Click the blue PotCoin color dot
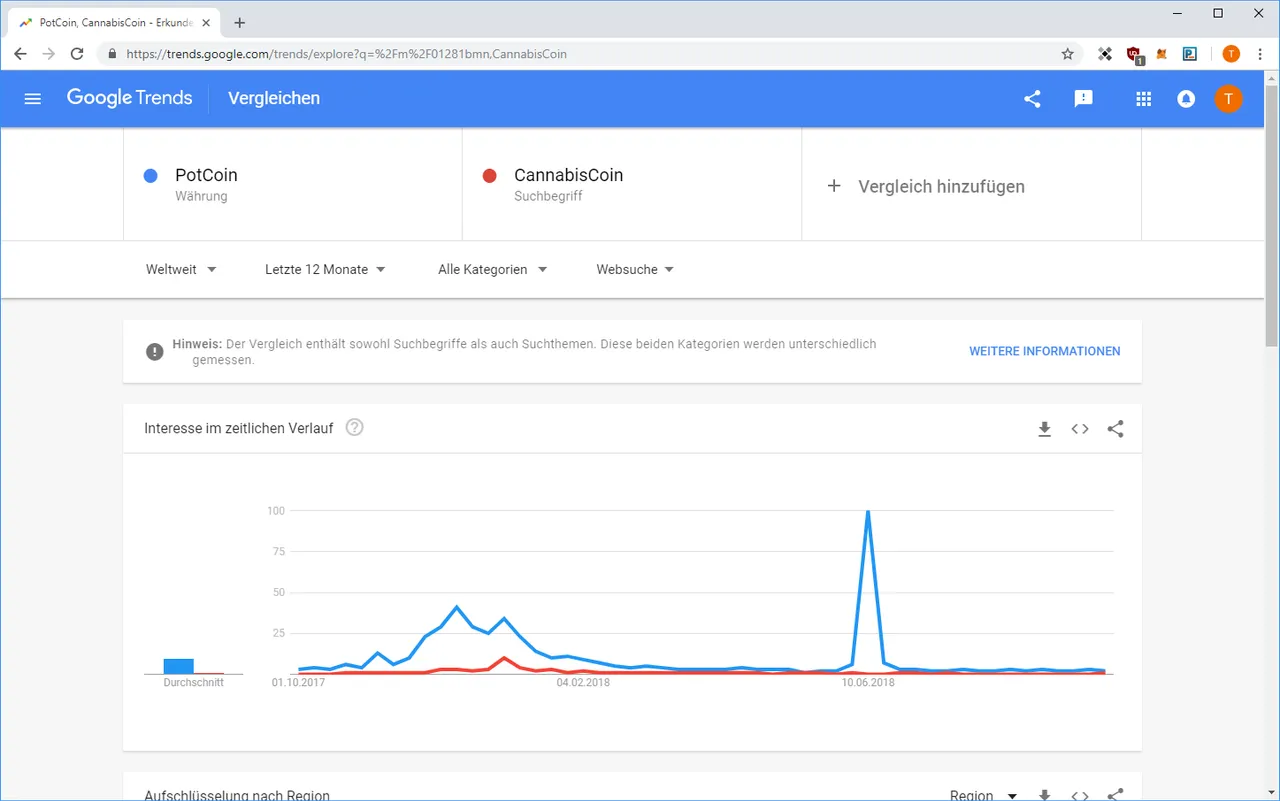This screenshot has height=801, width=1280. (151, 176)
